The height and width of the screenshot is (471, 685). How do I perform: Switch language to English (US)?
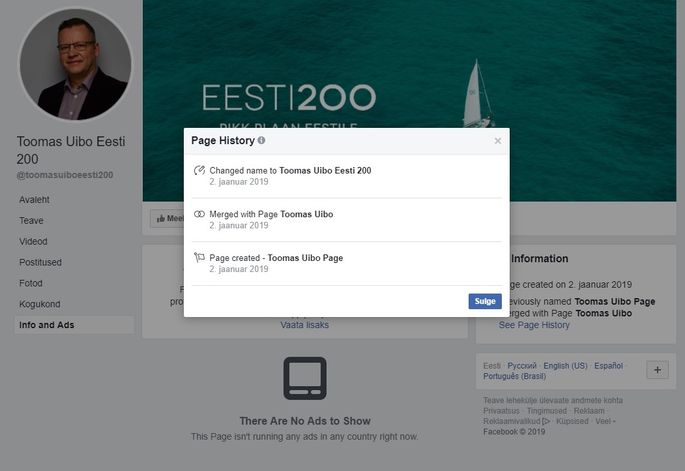point(565,366)
